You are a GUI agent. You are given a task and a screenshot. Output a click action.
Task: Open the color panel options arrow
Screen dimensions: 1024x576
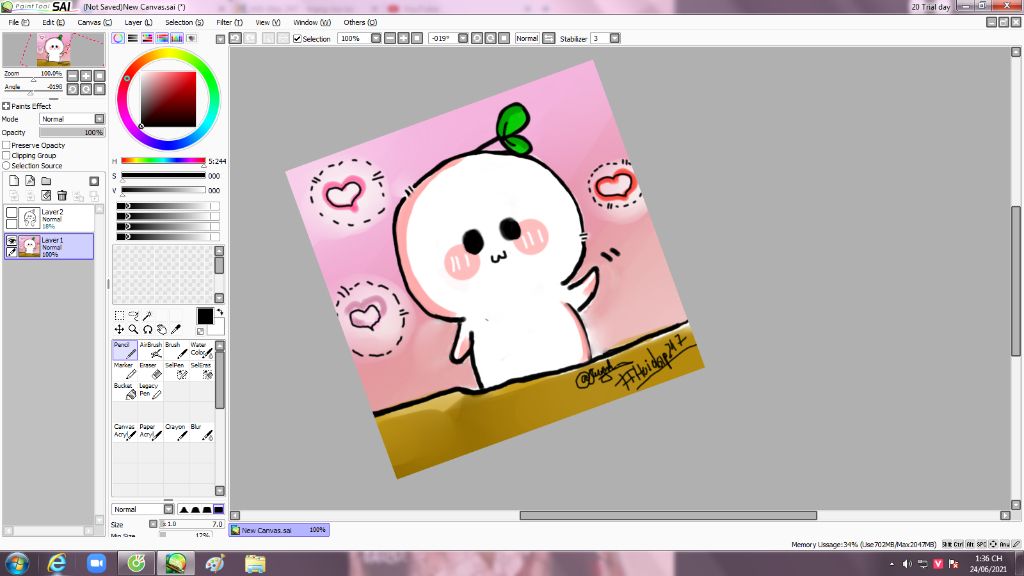pos(220,39)
